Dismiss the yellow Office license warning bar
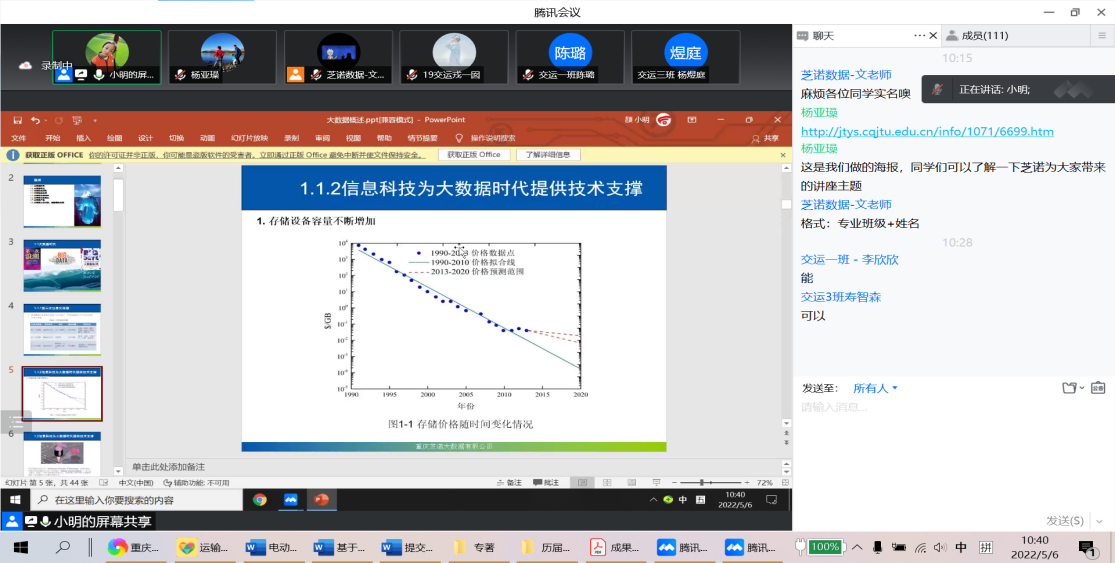This screenshot has width=1115, height=563. [784, 154]
